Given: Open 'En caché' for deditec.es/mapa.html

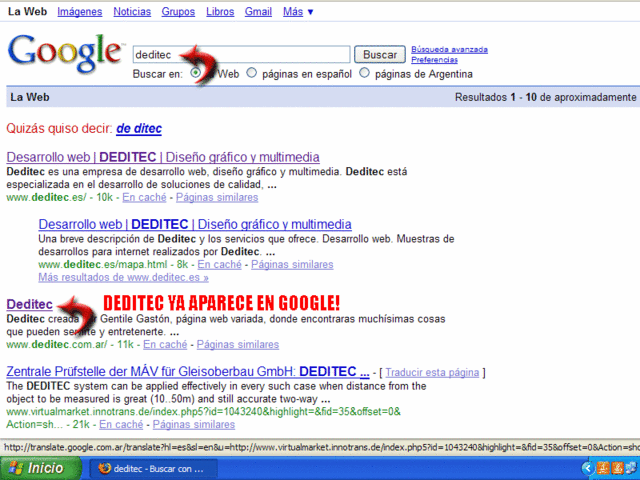Looking at the screenshot, I should [219, 264].
